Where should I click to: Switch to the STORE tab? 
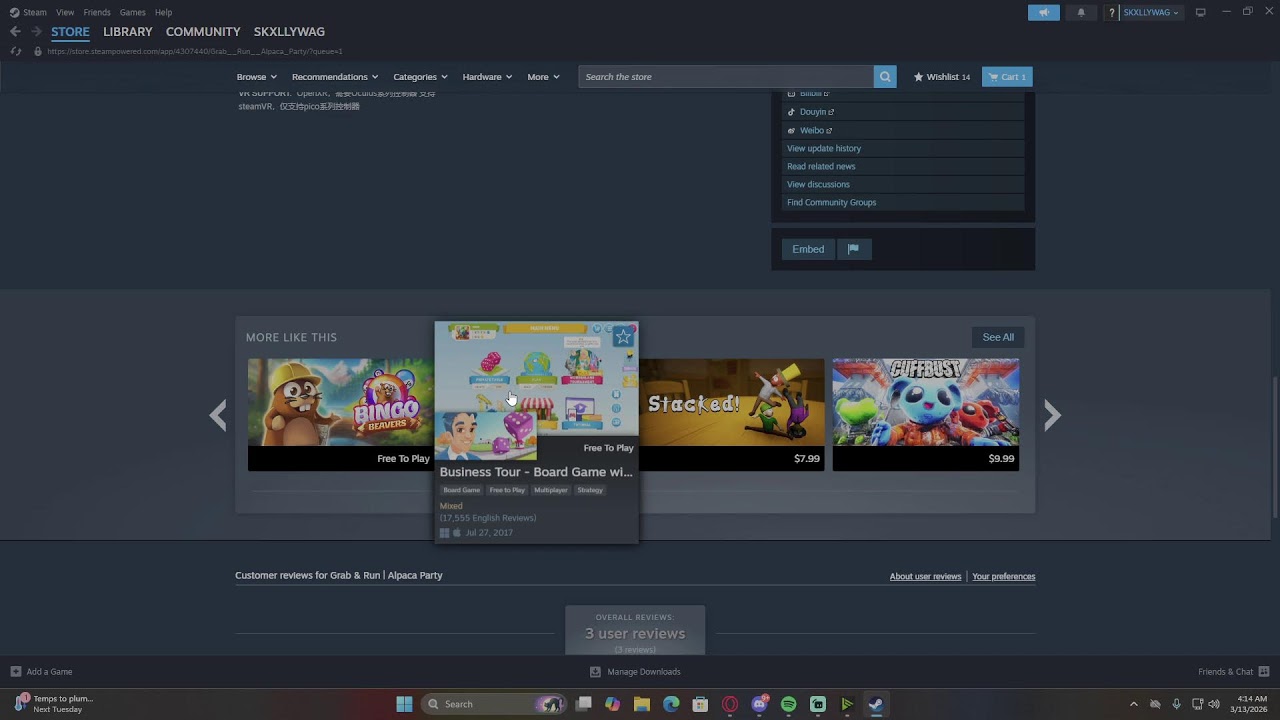tap(70, 32)
